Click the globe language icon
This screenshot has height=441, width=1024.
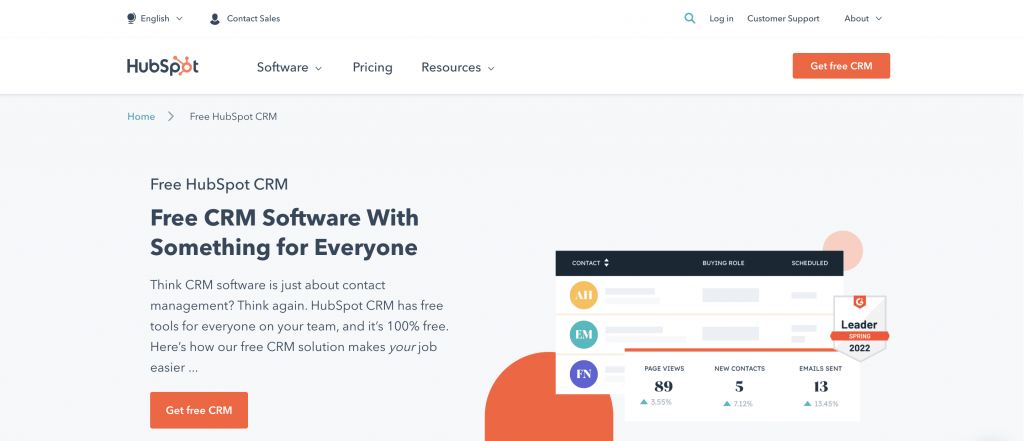[131, 19]
